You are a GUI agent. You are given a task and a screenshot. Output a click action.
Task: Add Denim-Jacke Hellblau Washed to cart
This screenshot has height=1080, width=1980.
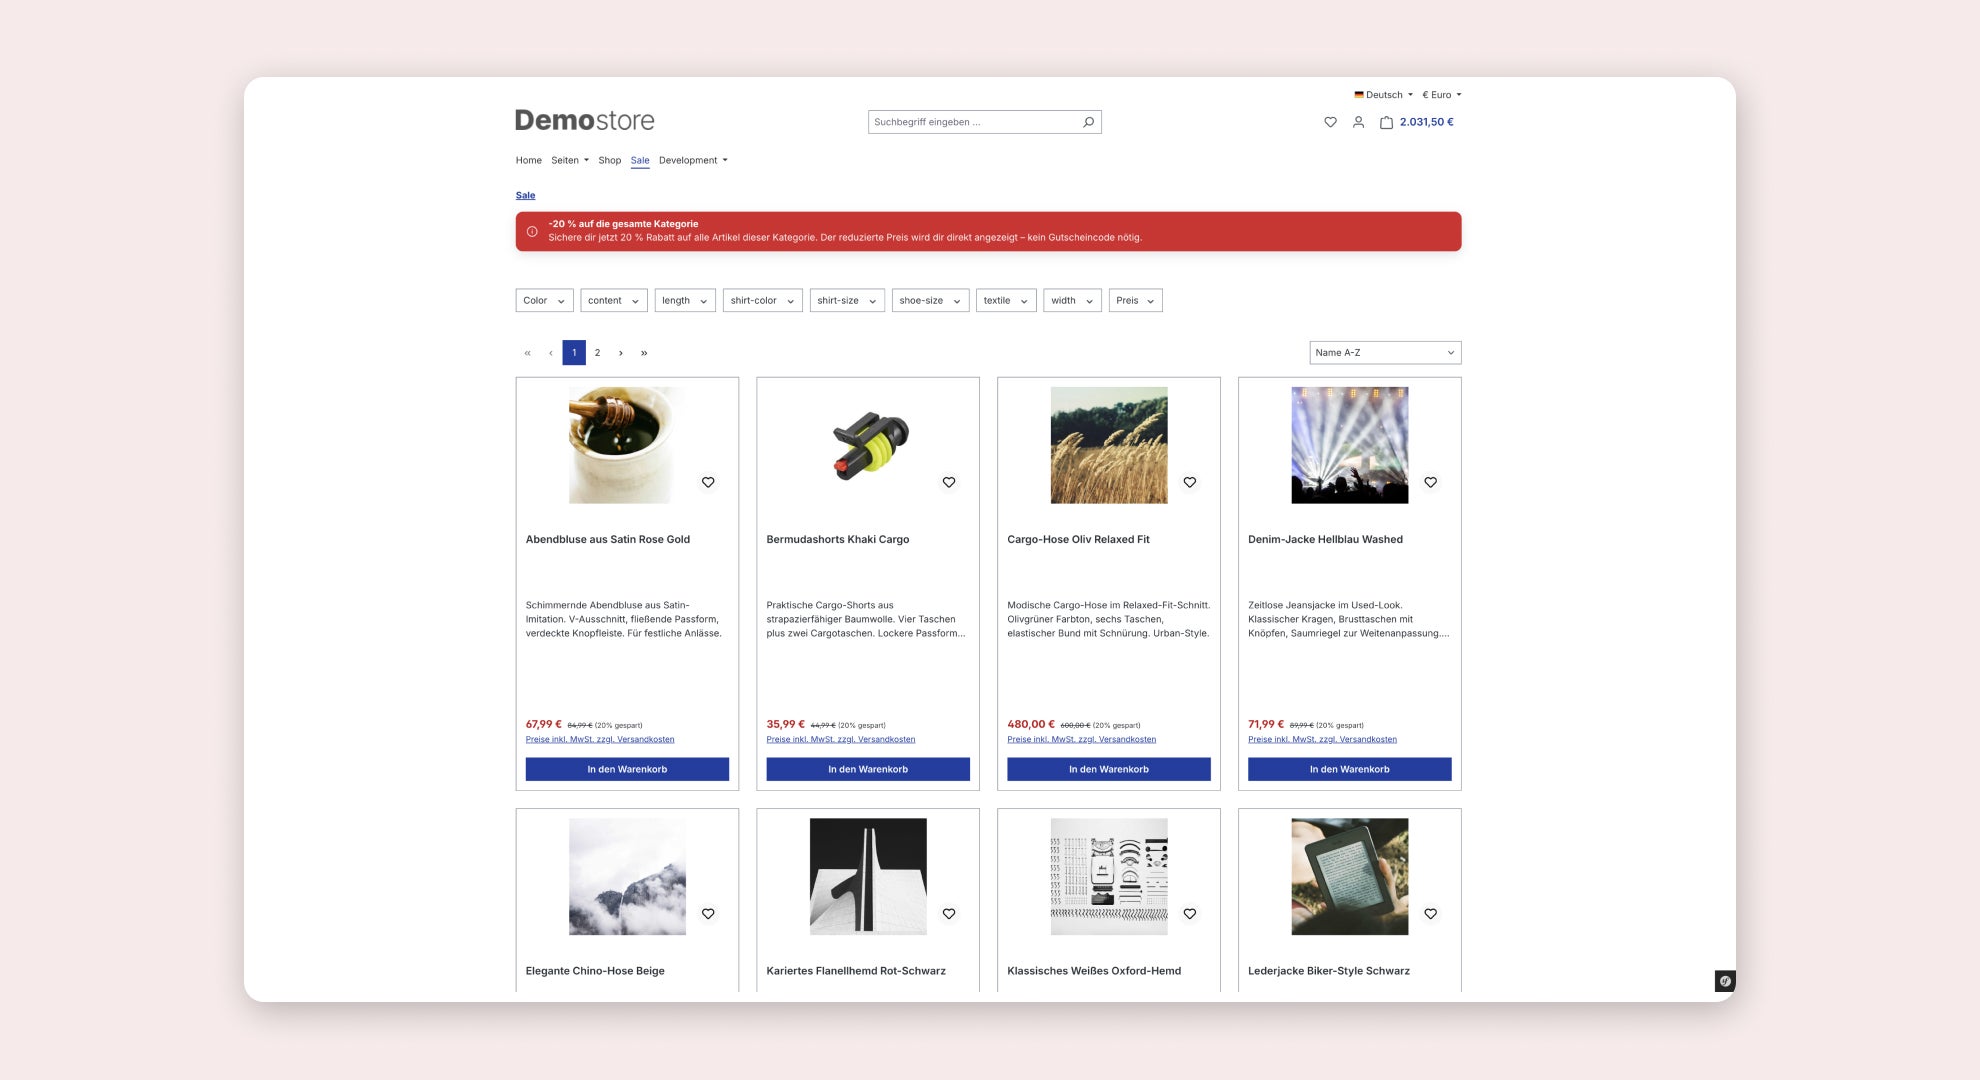click(1350, 769)
